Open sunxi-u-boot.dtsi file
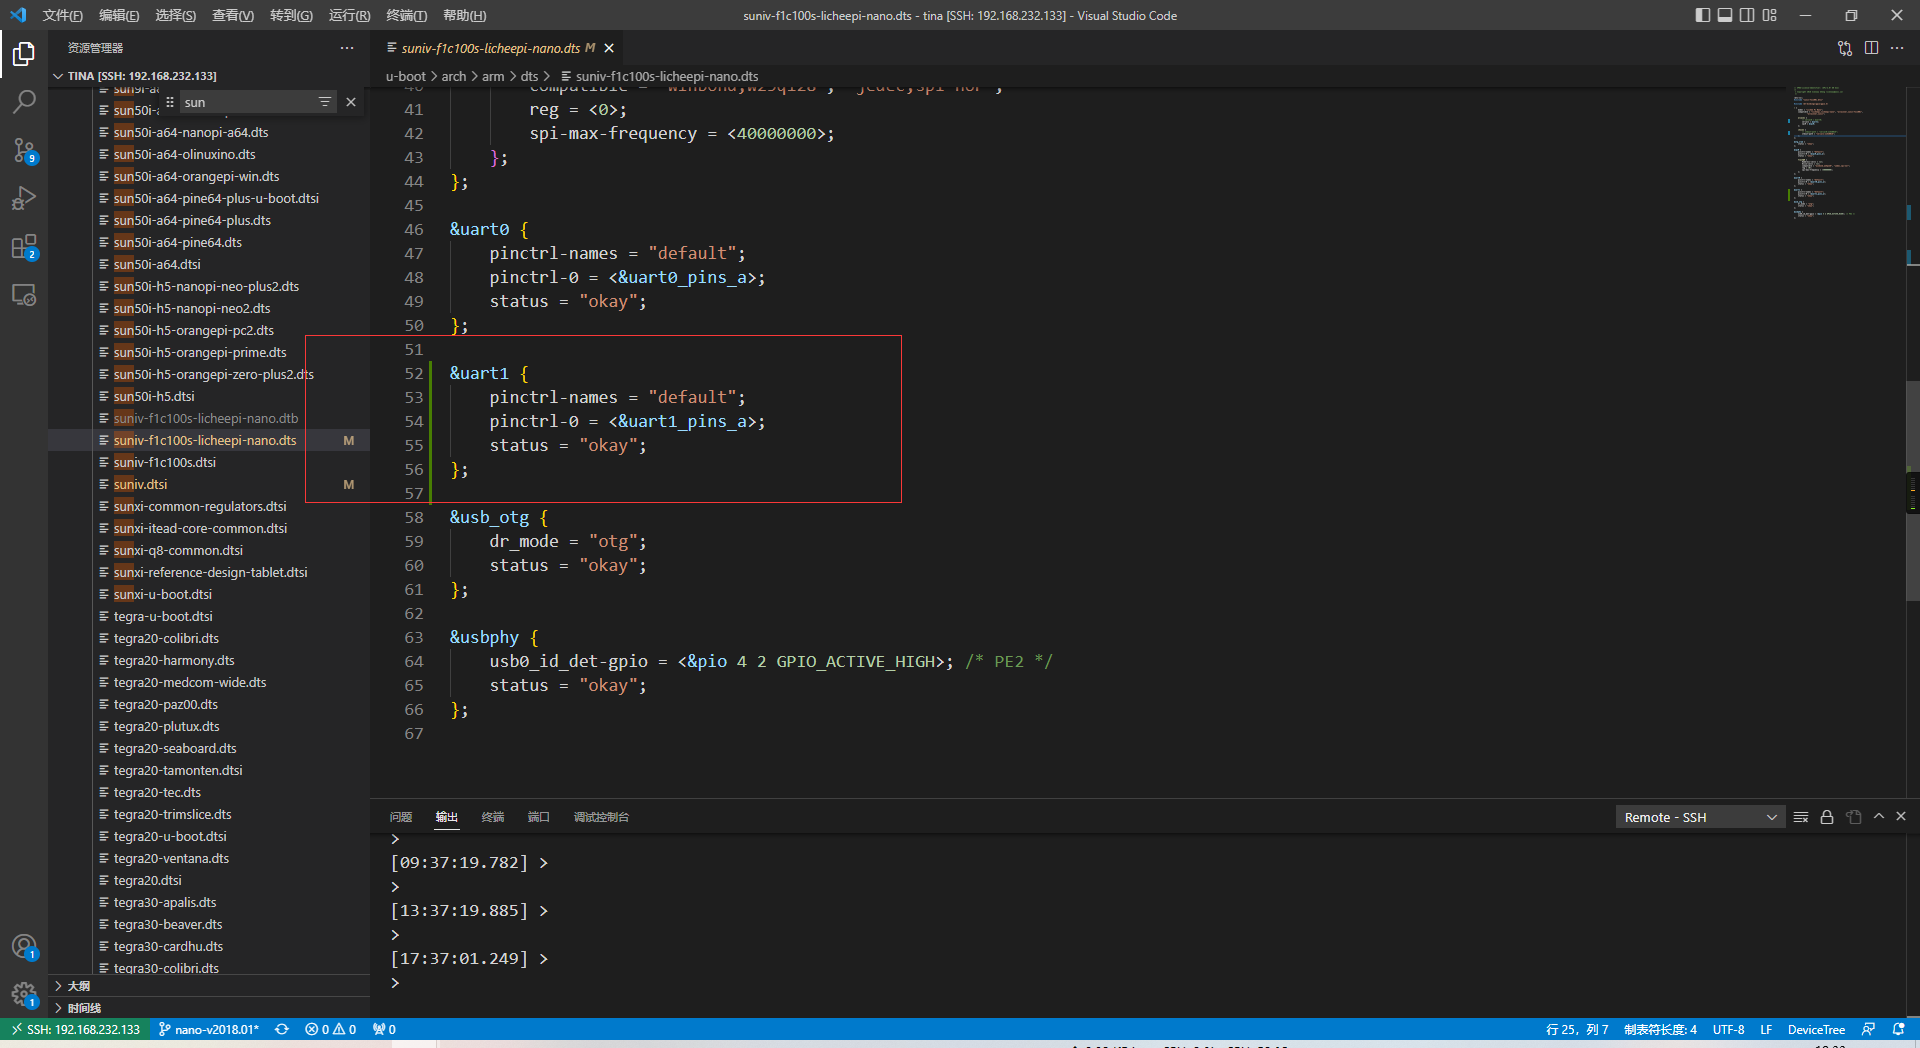1920x1048 pixels. (162, 594)
